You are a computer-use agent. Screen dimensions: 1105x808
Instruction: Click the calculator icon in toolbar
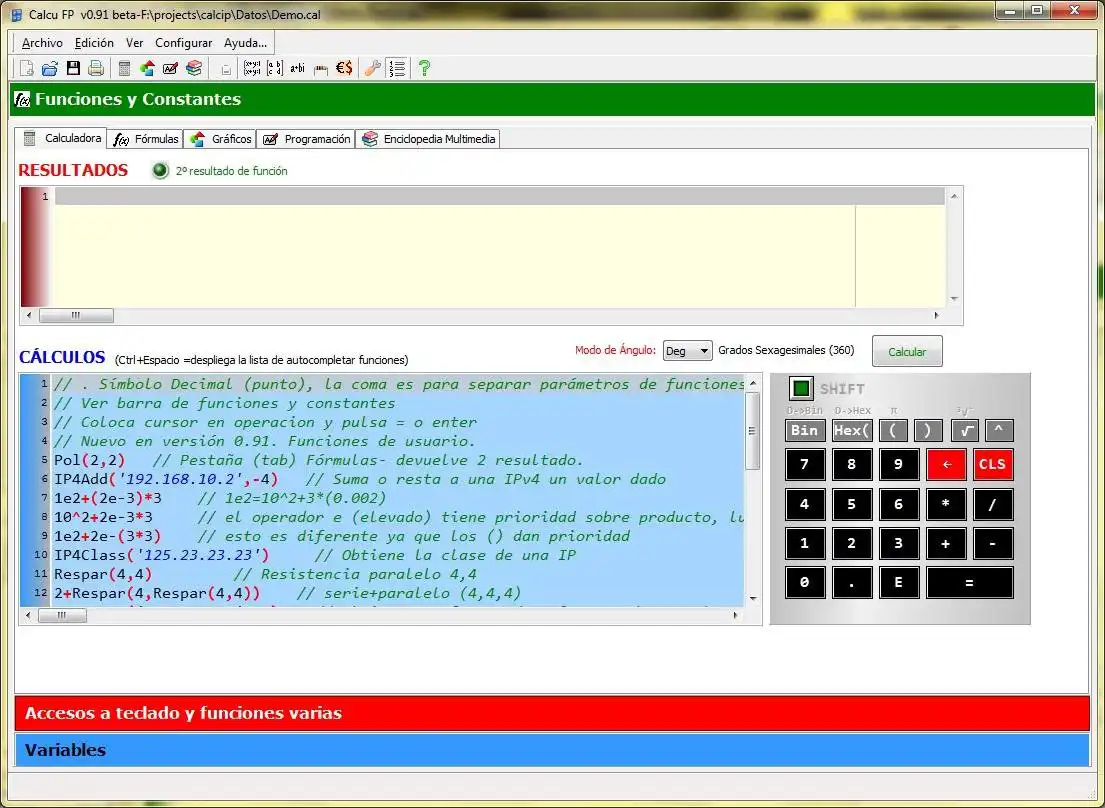click(125, 68)
